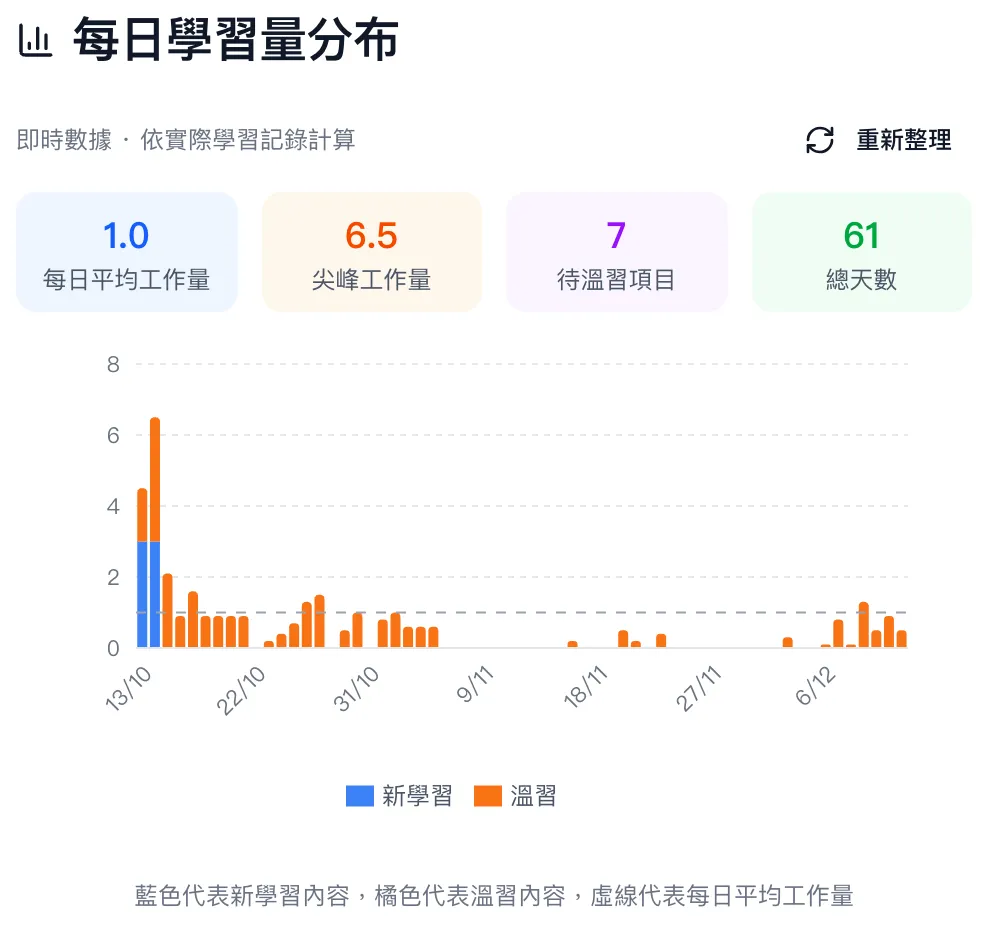Click the 13/10 x-axis date label
The width and height of the screenshot is (988, 928).
tap(129, 689)
